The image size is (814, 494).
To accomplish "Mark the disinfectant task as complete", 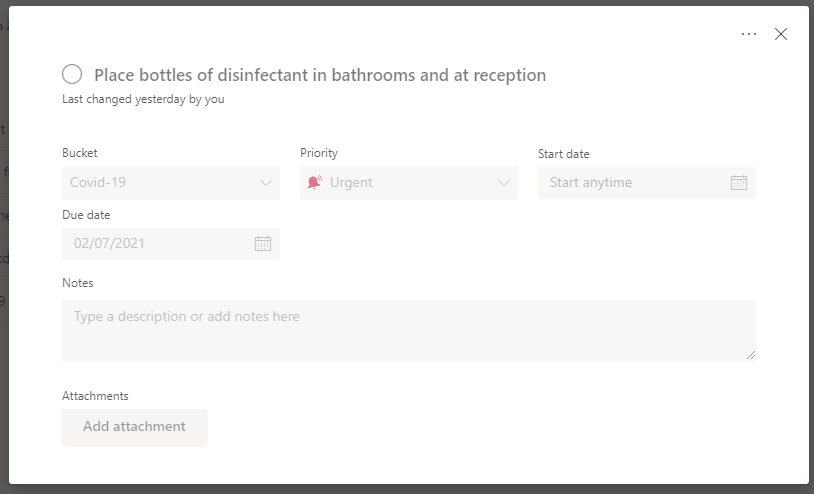I will click(x=72, y=75).
